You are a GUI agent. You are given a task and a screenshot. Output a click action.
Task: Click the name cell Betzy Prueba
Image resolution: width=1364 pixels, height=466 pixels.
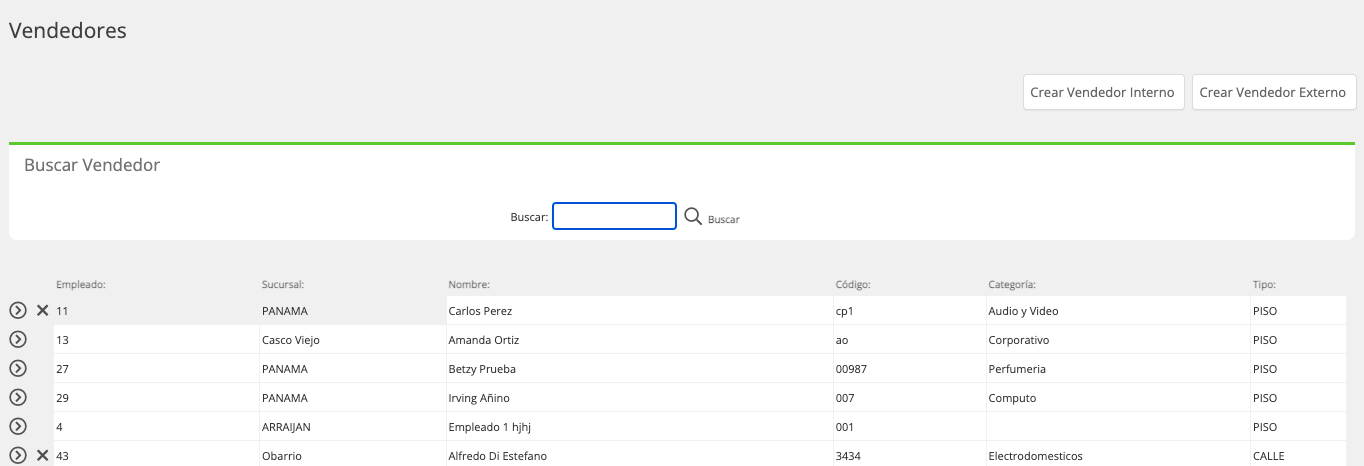[x=638, y=369]
